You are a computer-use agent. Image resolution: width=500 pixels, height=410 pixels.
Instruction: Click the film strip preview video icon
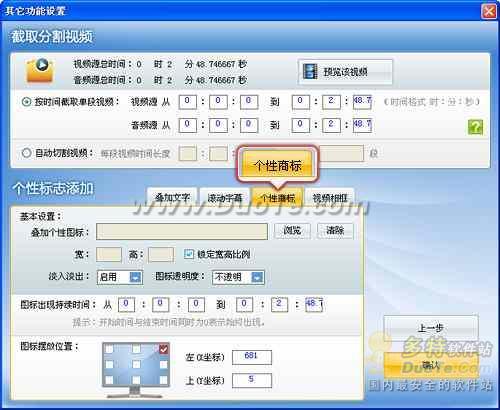click(310, 71)
